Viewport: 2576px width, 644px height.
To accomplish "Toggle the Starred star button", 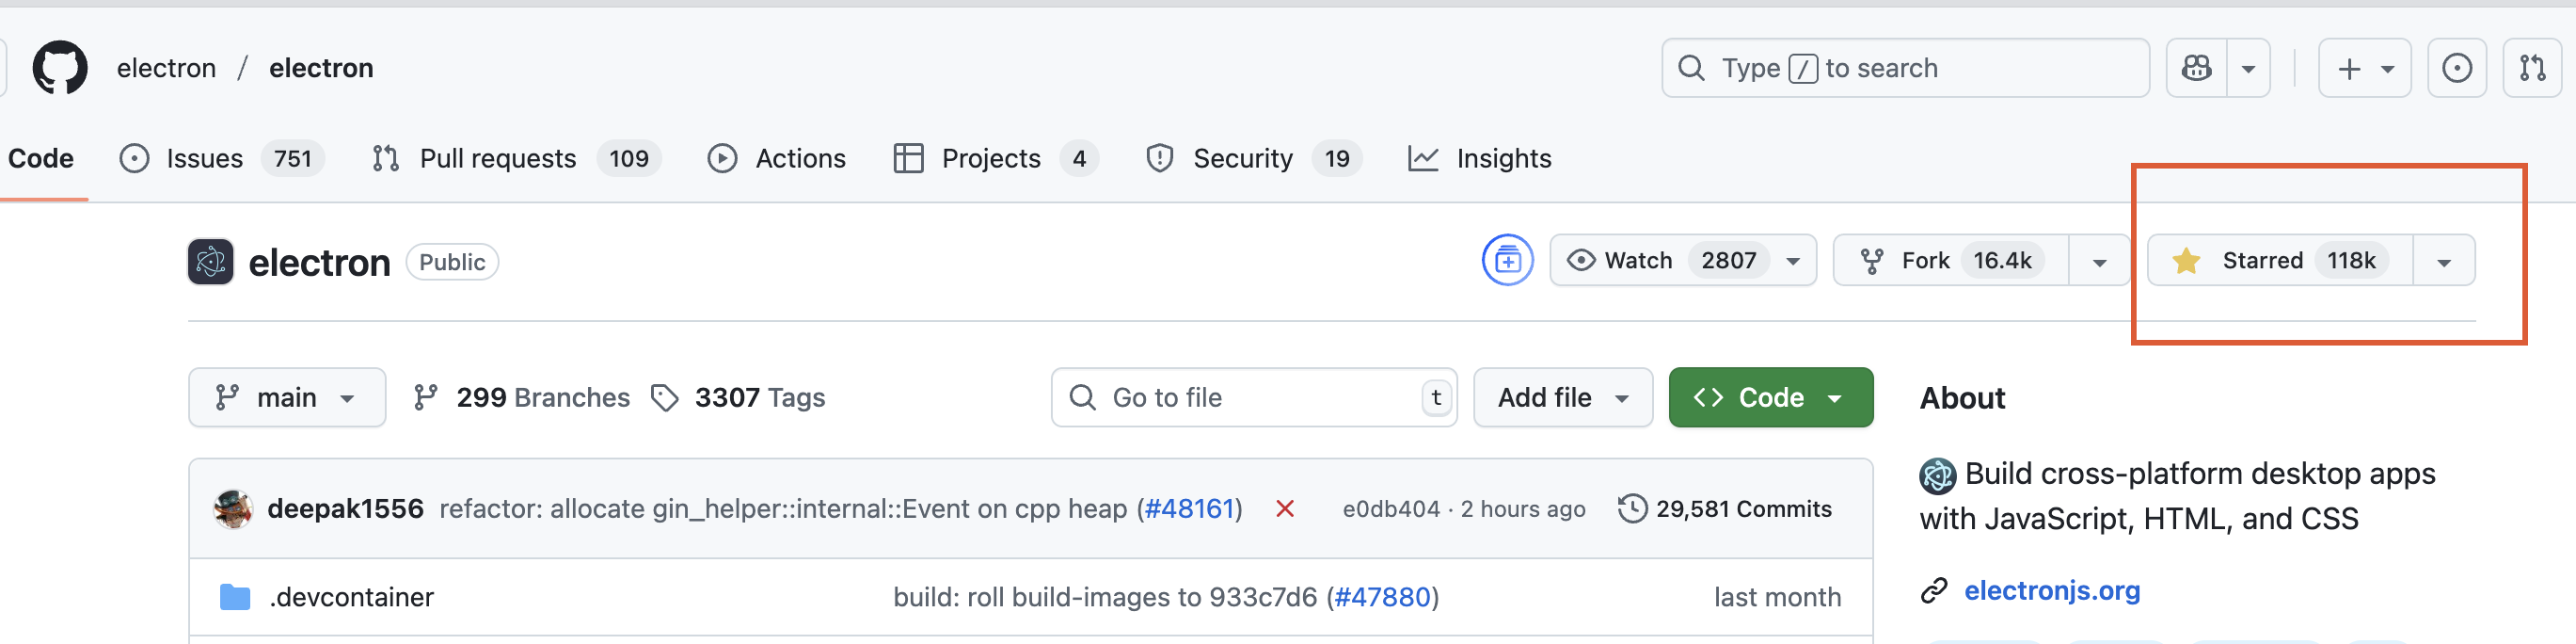I will point(2280,260).
